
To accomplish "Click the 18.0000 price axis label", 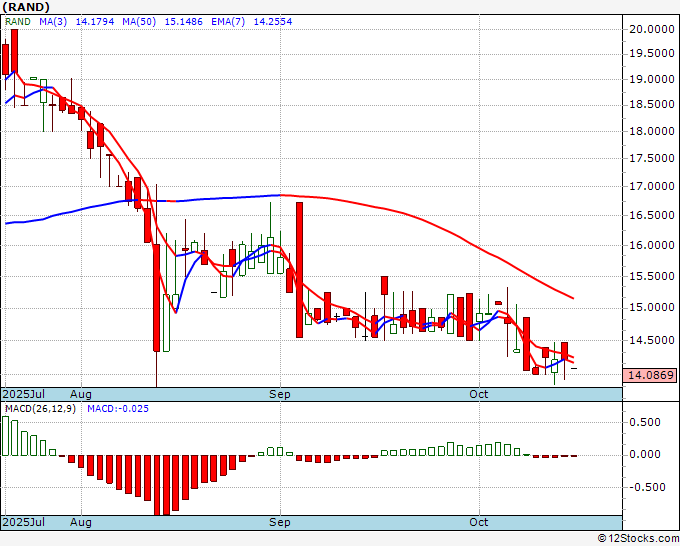I will point(652,131).
